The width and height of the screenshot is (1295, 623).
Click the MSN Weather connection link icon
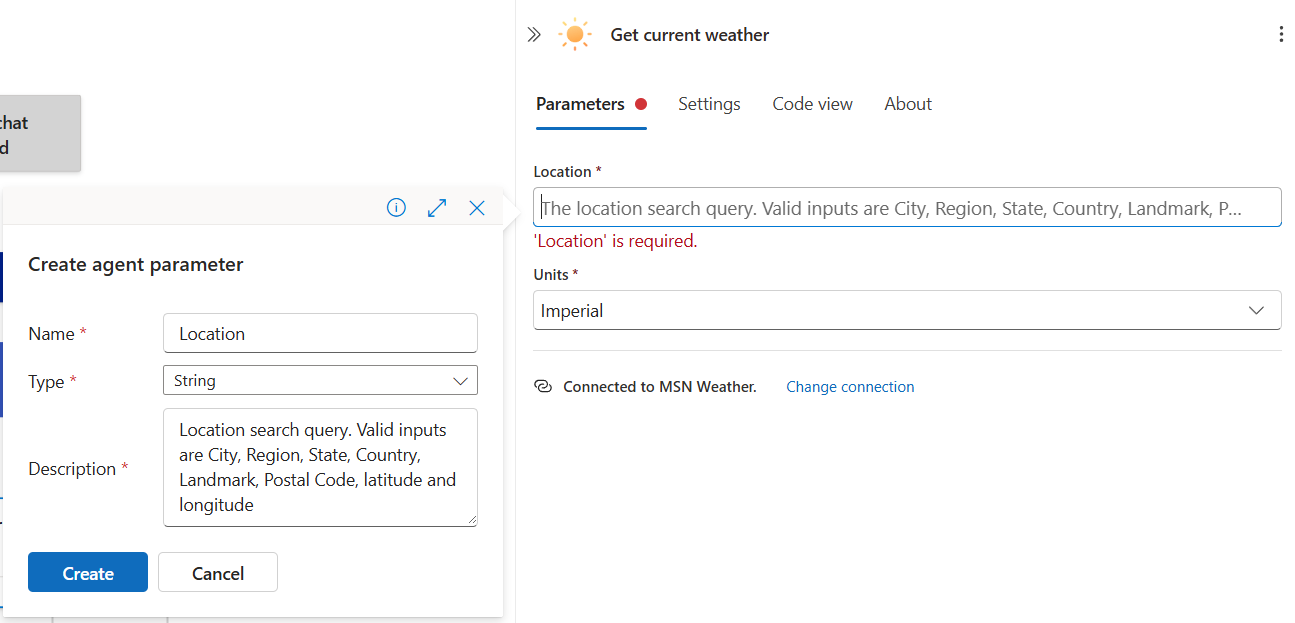click(542, 386)
